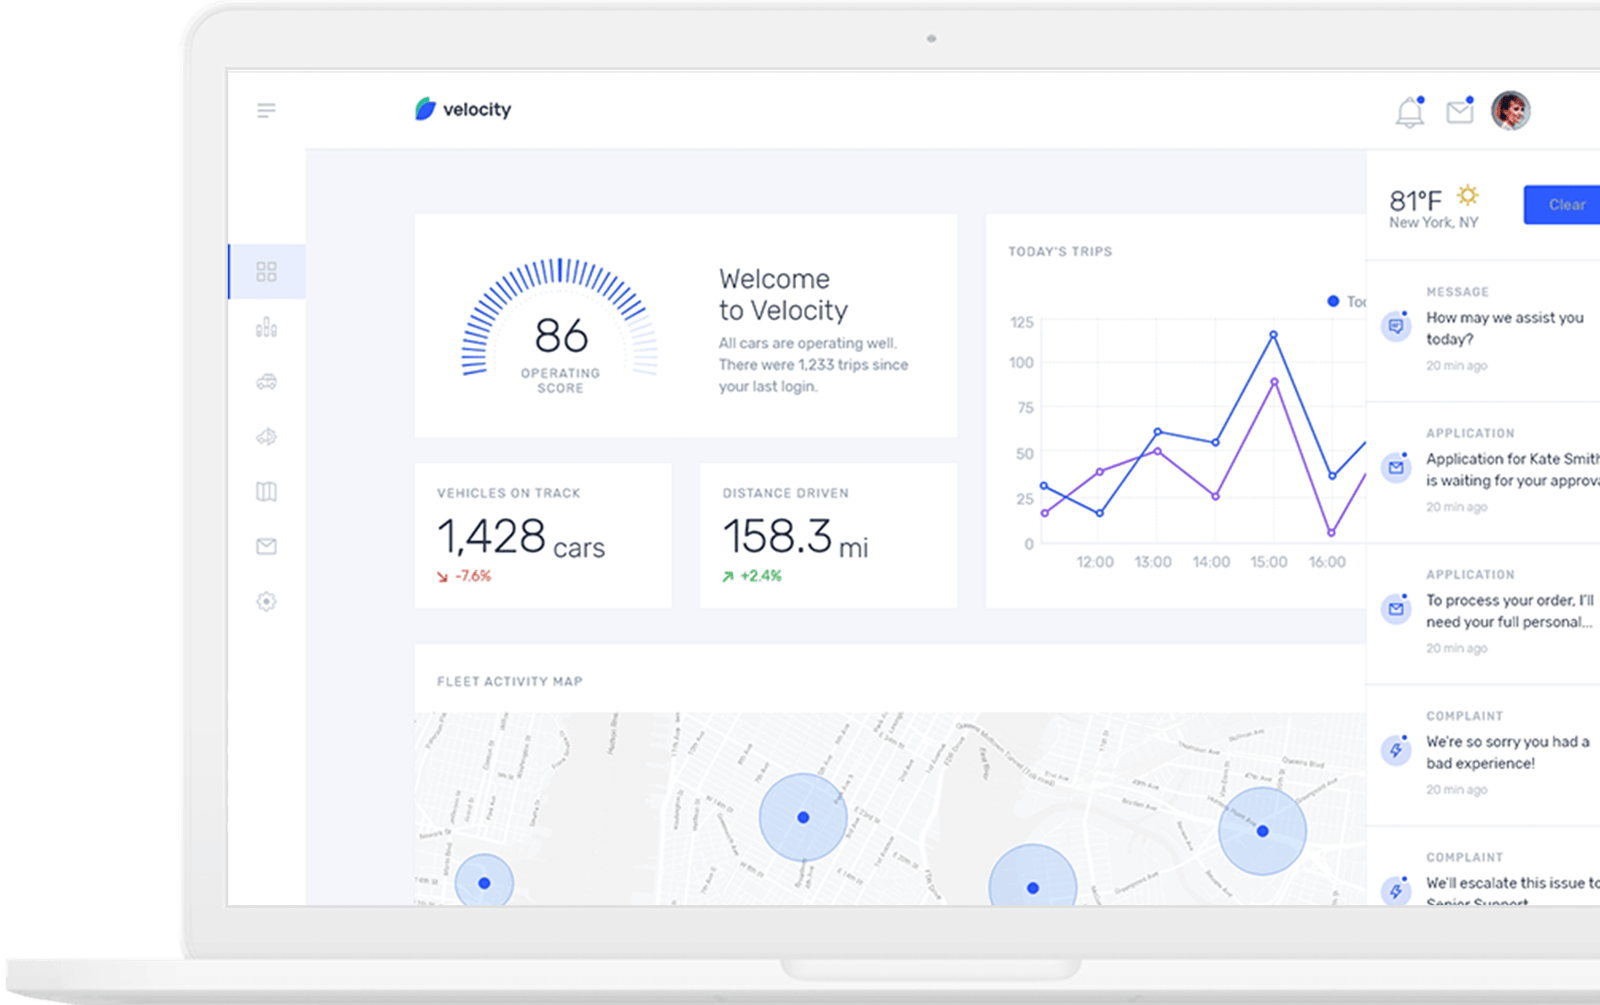Open the settings gear sidebar icon

[266, 601]
